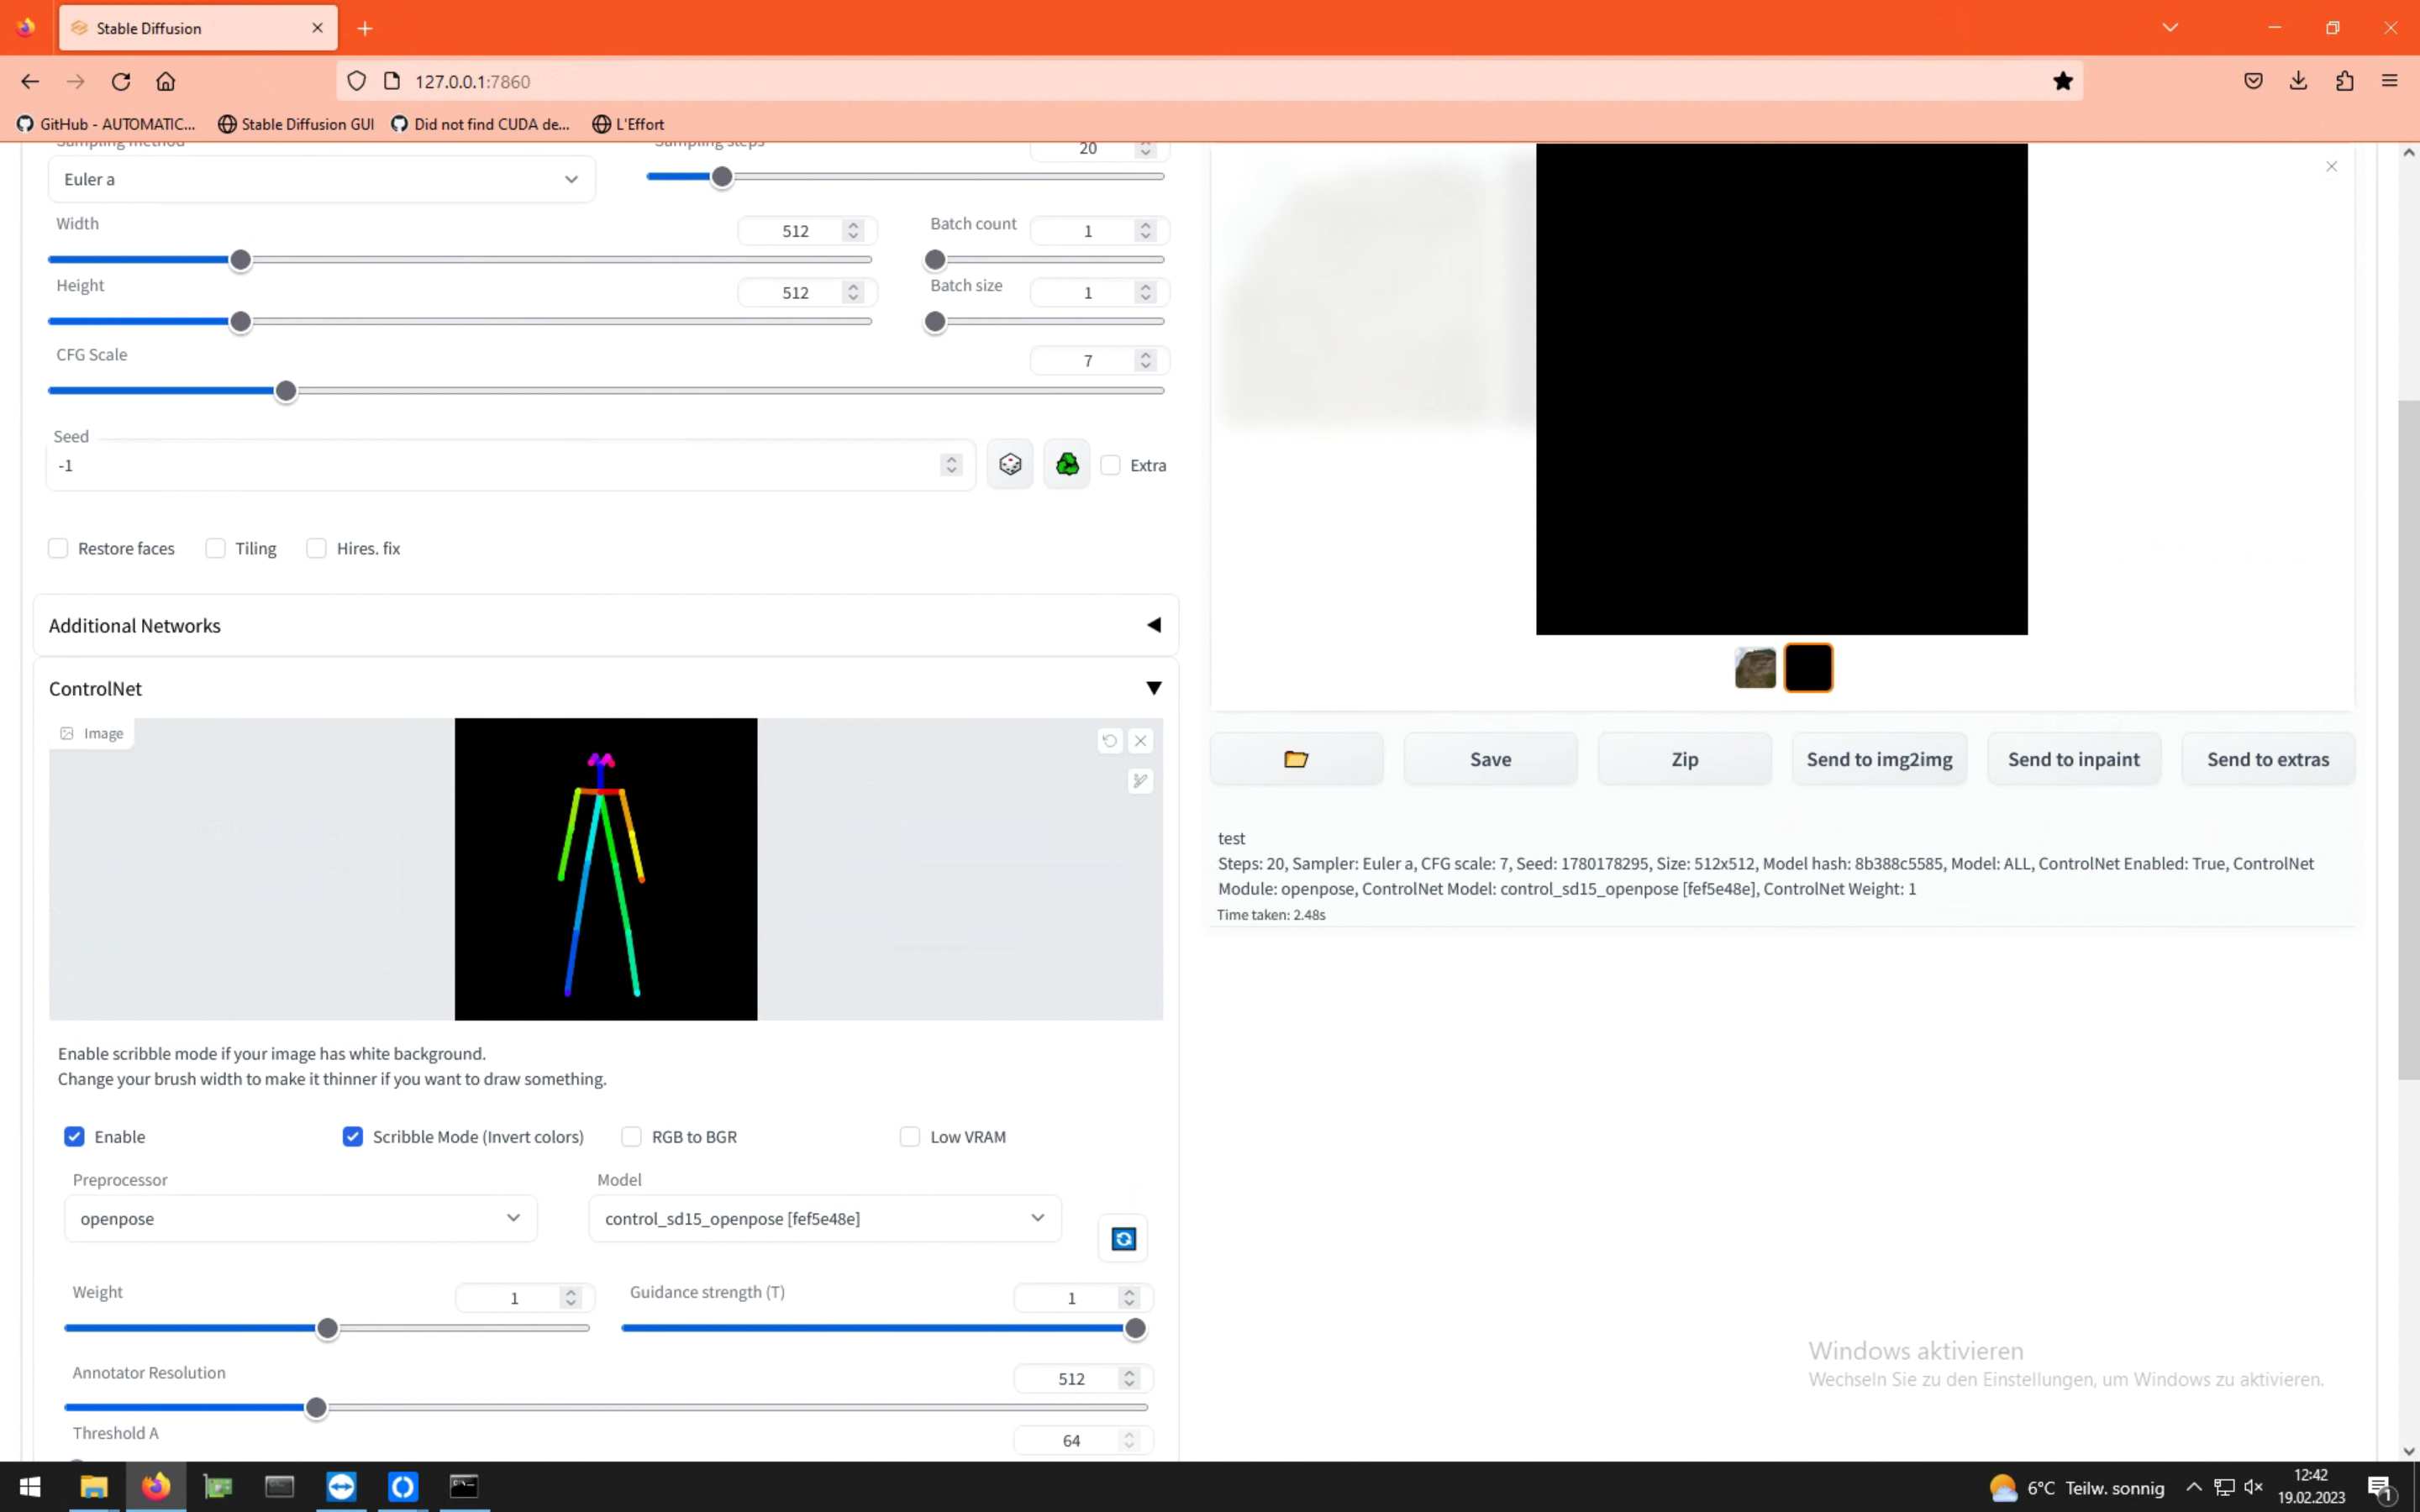
Task: Open File Explorer from the taskbar
Action: click(x=94, y=1487)
